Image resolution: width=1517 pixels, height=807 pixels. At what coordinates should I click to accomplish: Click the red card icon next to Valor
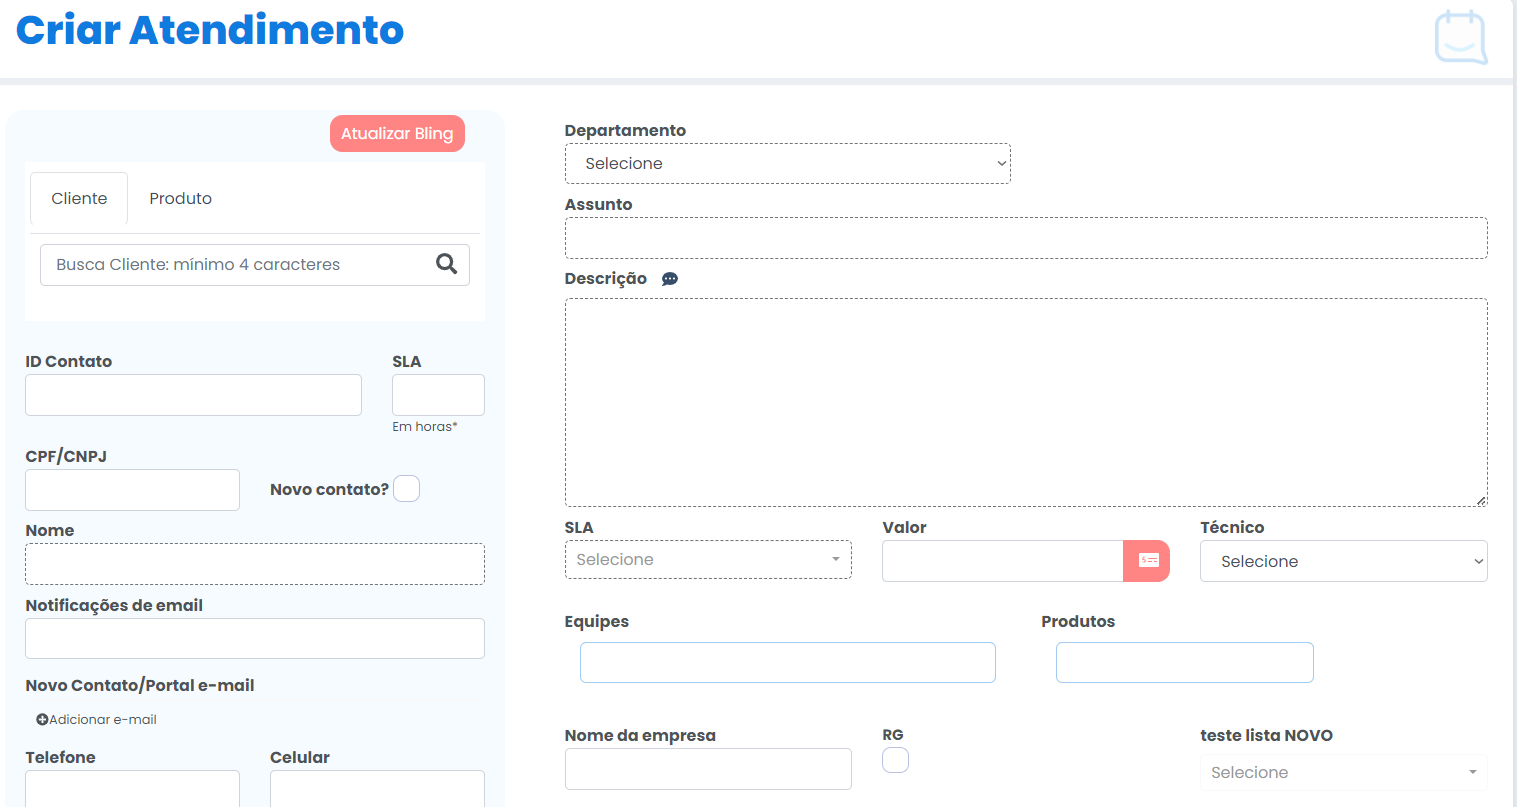pos(1147,561)
